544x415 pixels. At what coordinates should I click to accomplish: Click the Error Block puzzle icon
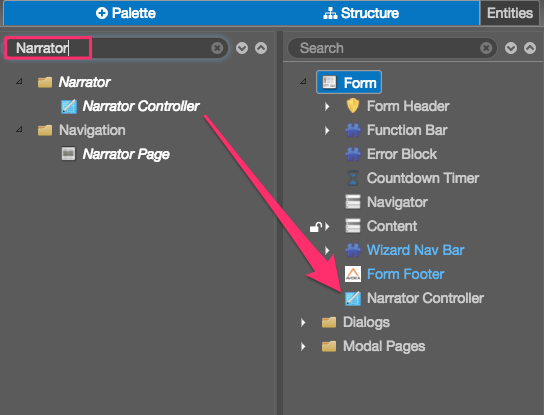pyautogui.click(x=353, y=154)
